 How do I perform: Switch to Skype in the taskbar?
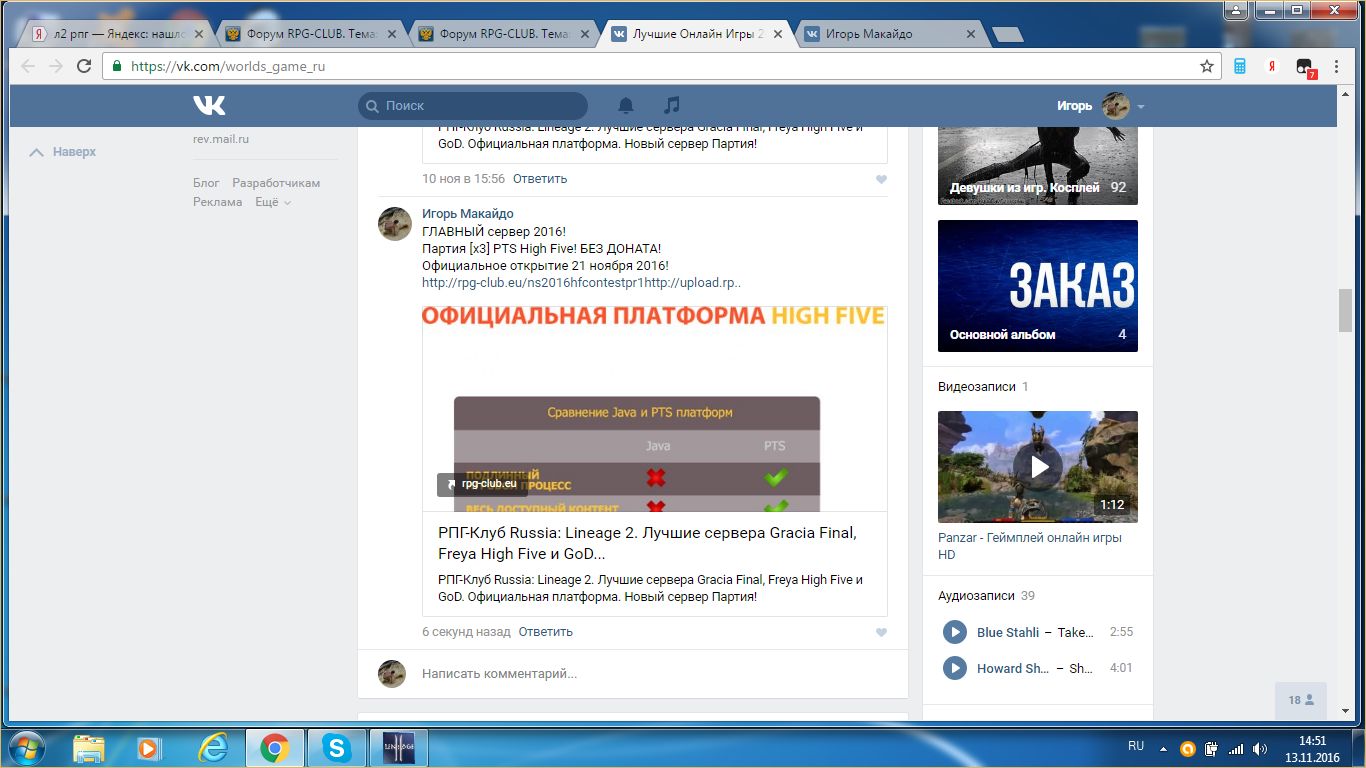[x=337, y=747]
